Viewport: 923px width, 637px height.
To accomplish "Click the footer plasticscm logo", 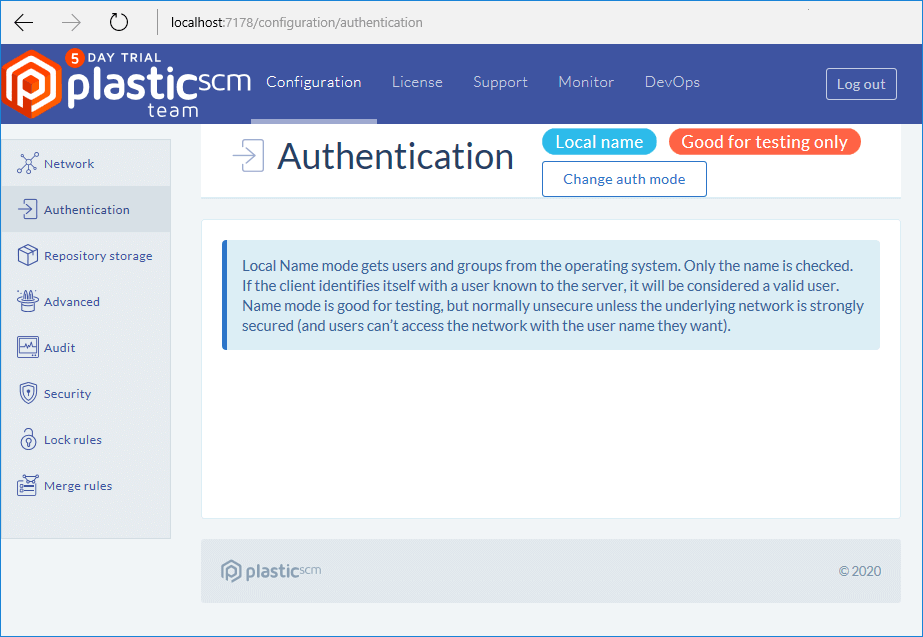I will coord(271,570).
